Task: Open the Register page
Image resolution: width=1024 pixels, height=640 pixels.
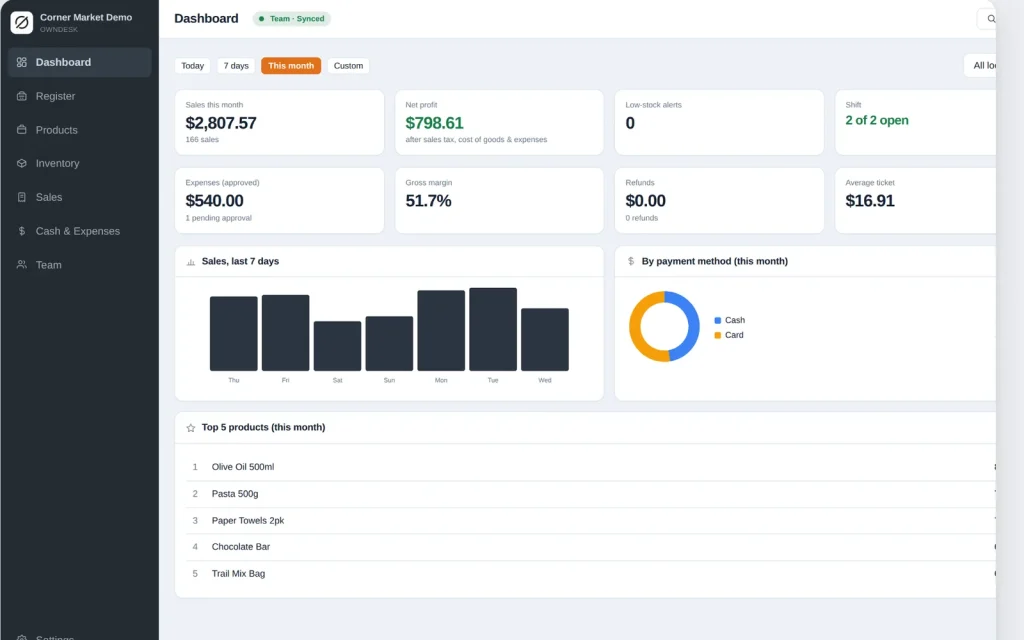Action: [x=80, y=96]
